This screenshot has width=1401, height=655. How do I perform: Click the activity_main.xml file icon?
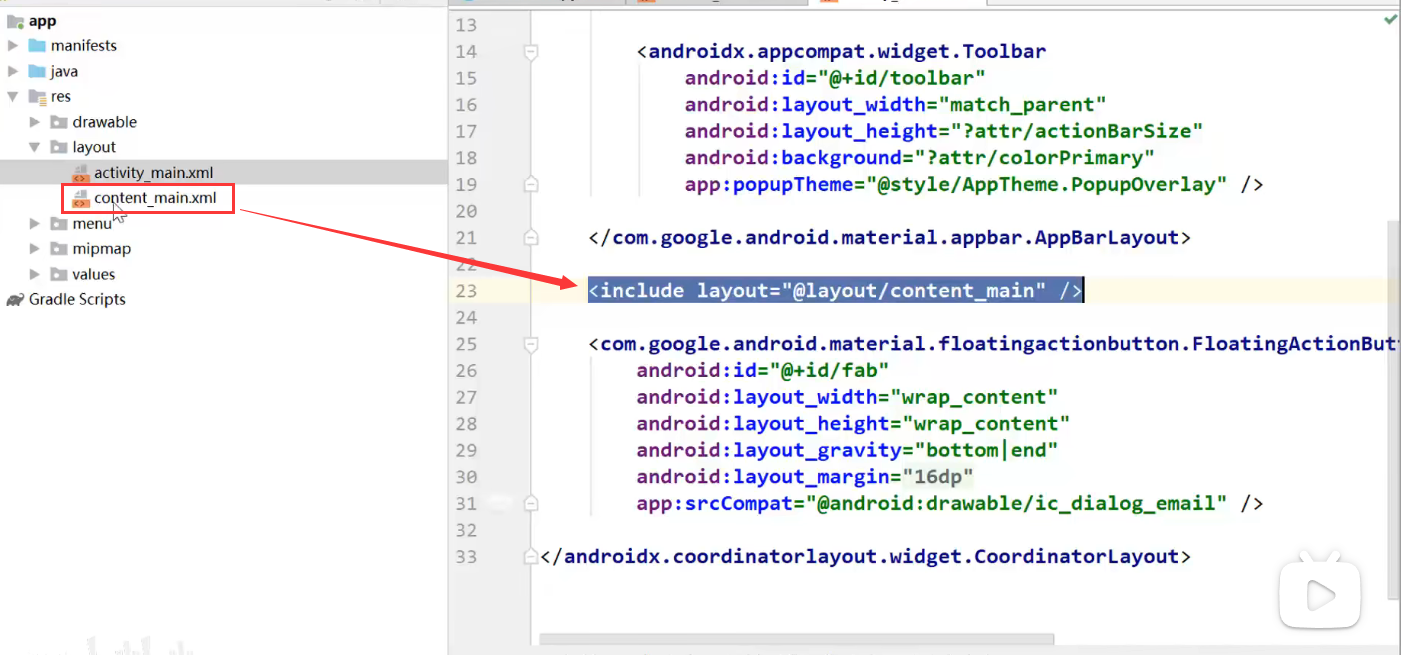coord(81,173)
